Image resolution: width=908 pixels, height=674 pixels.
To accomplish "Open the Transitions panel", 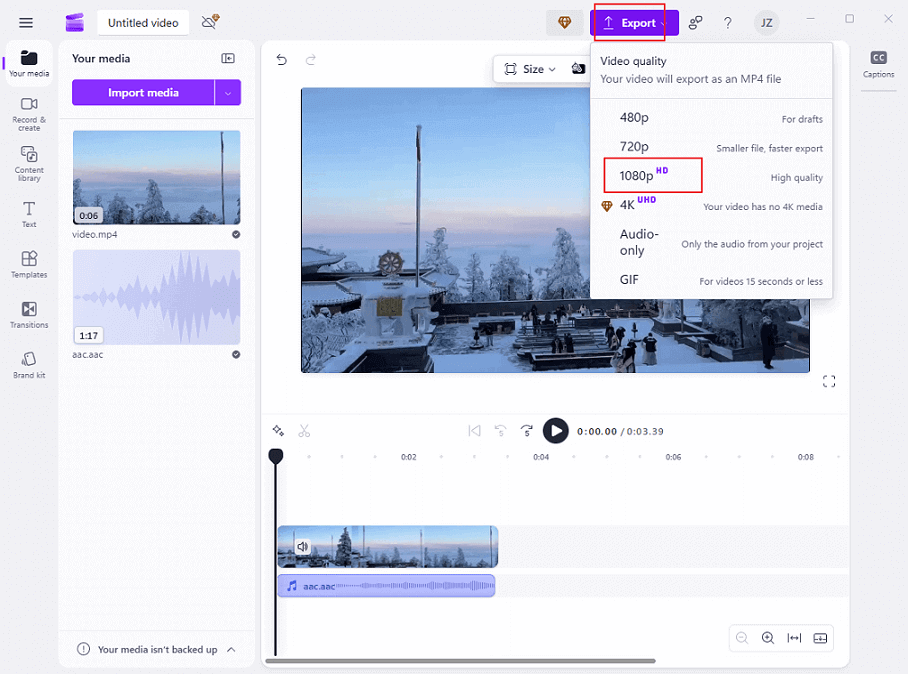I will 29,315.
